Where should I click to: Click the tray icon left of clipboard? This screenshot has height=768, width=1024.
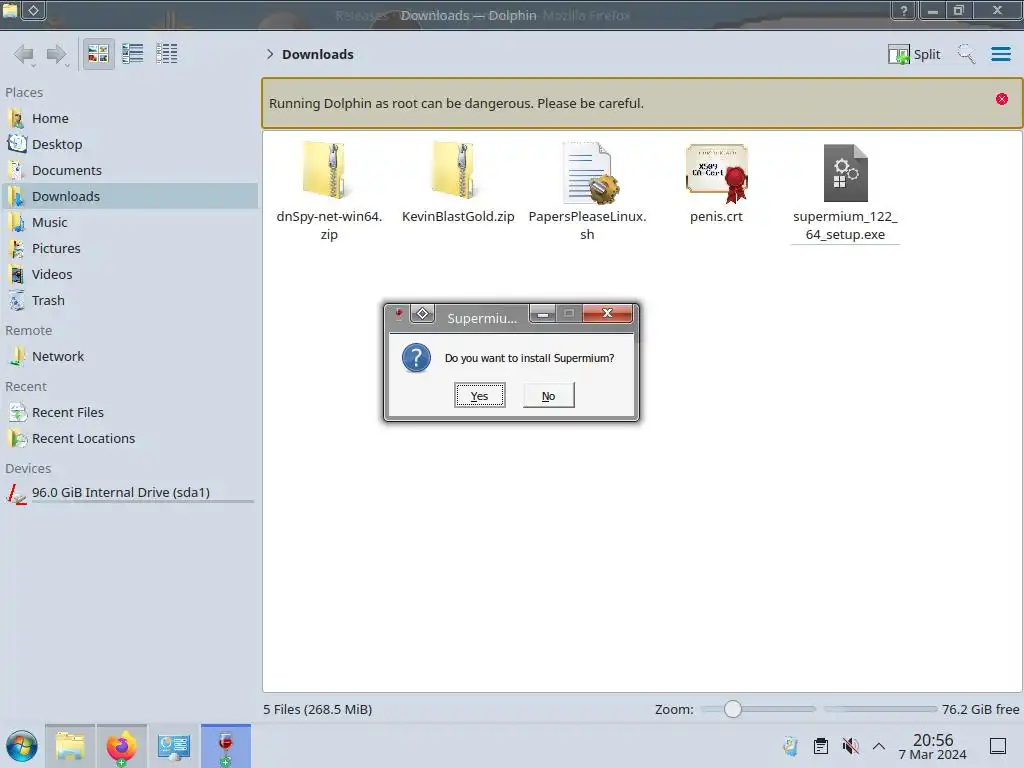(x=791, y=746)
